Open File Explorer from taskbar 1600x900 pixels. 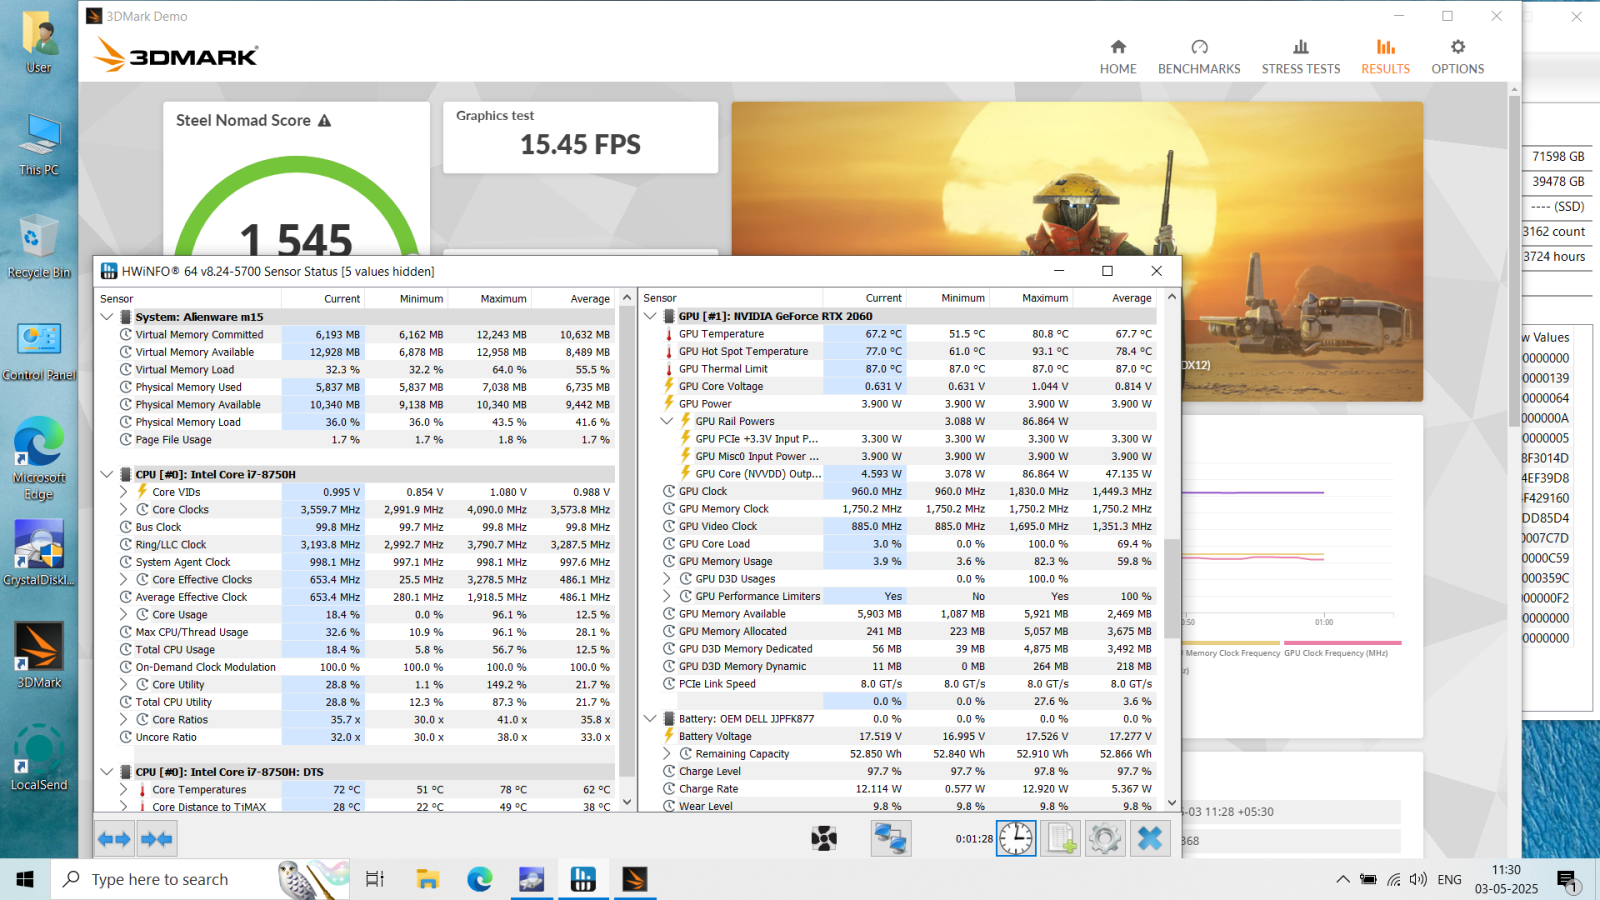(428, 879)
